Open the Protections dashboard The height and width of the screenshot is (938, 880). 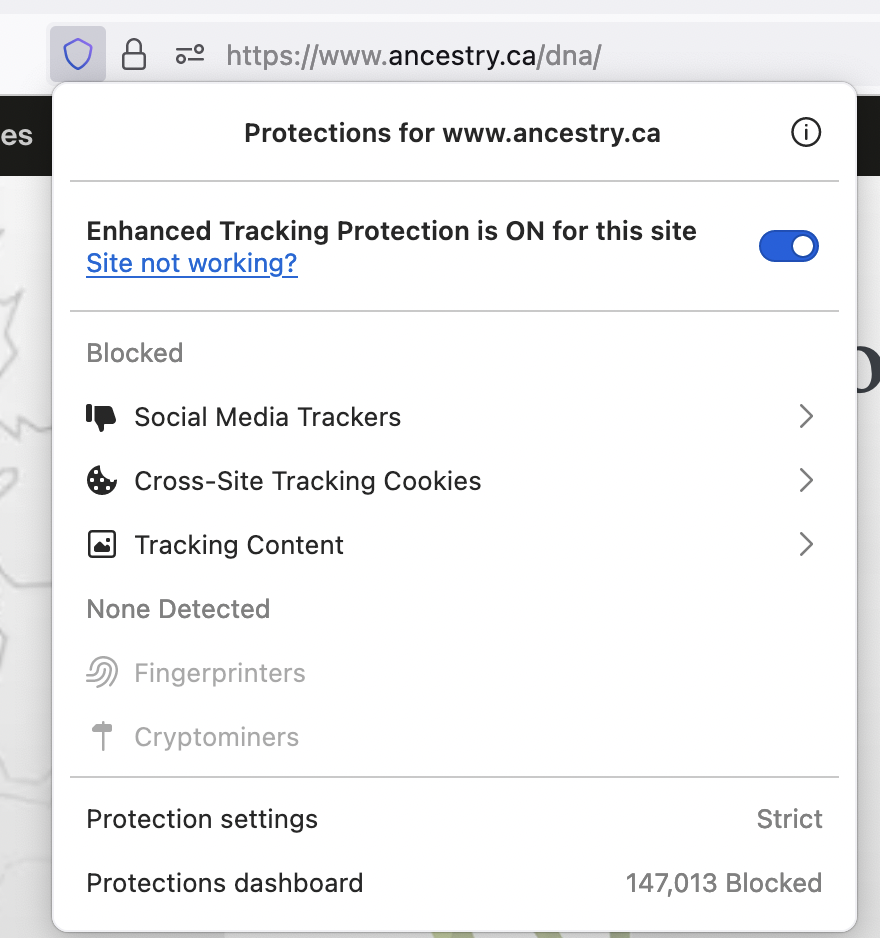pos(224,883)
